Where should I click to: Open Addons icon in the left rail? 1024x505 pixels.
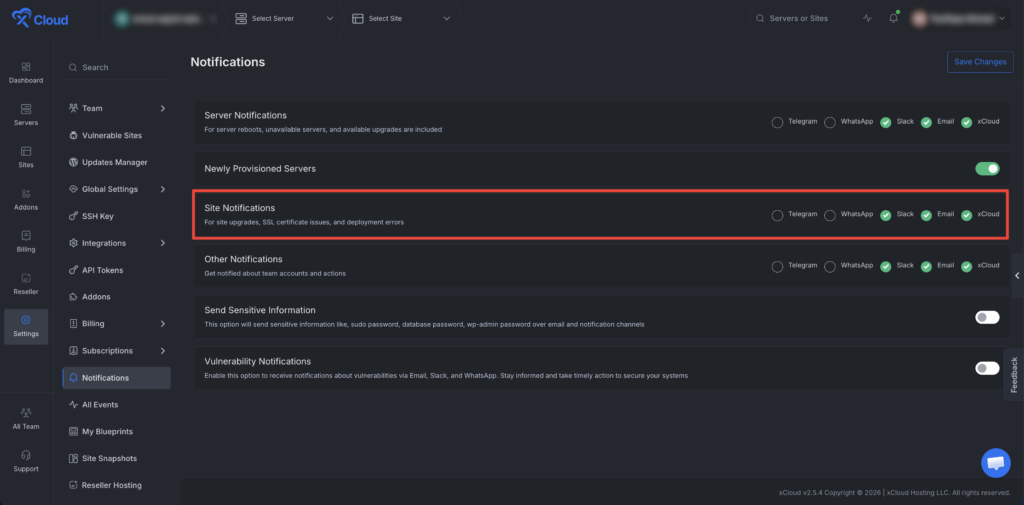(x=26, y=199)
